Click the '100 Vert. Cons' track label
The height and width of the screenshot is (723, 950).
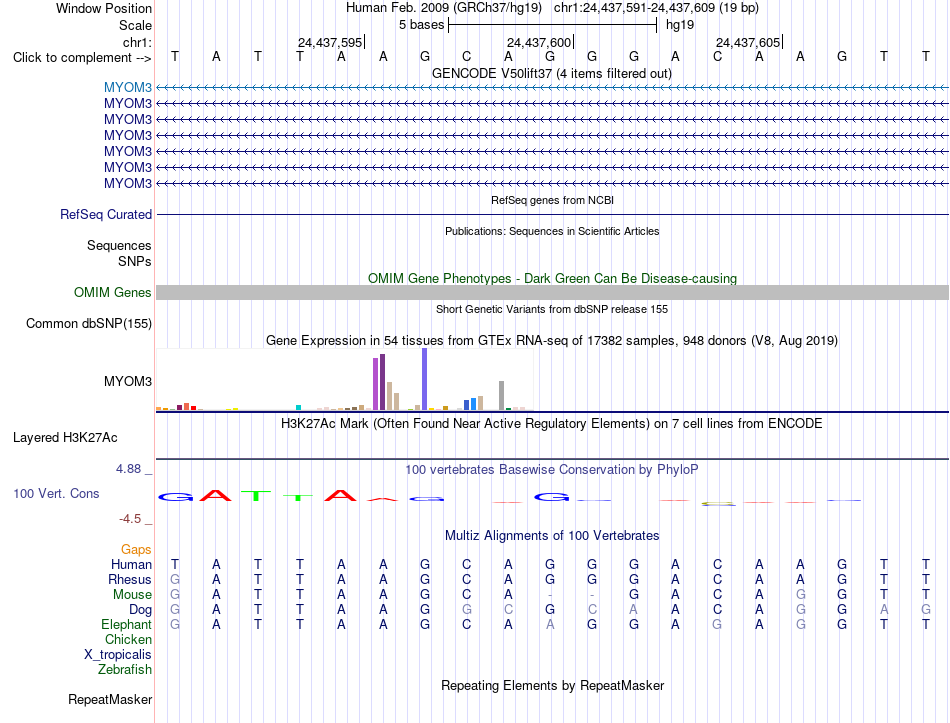(x=56, y=494)
